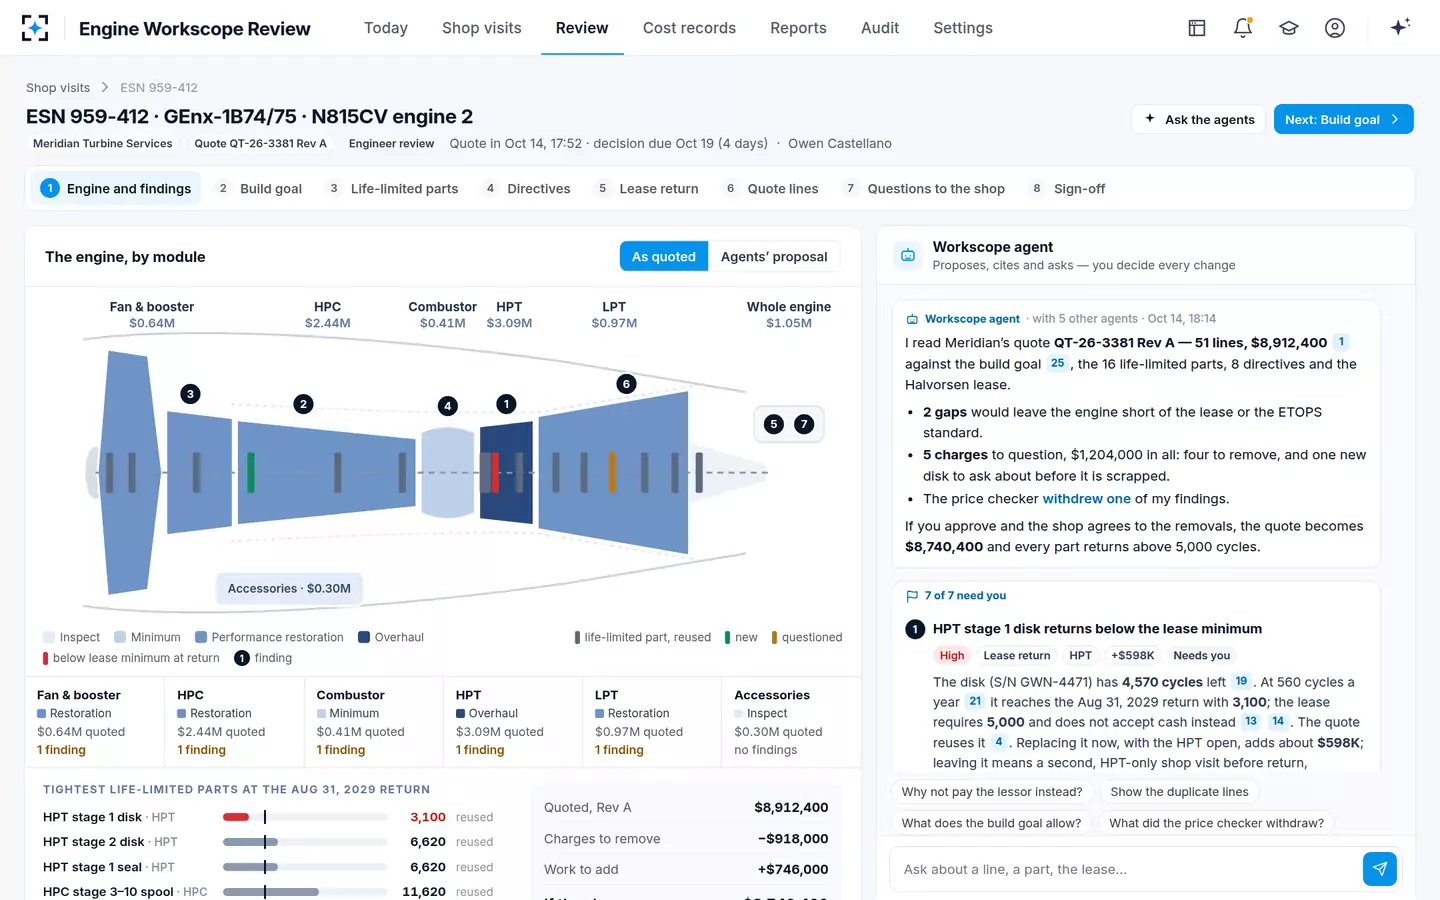This screenshot has height=900, width=1440.
Task: Click the Ask the agents button
Action: tap(1199, 119)
